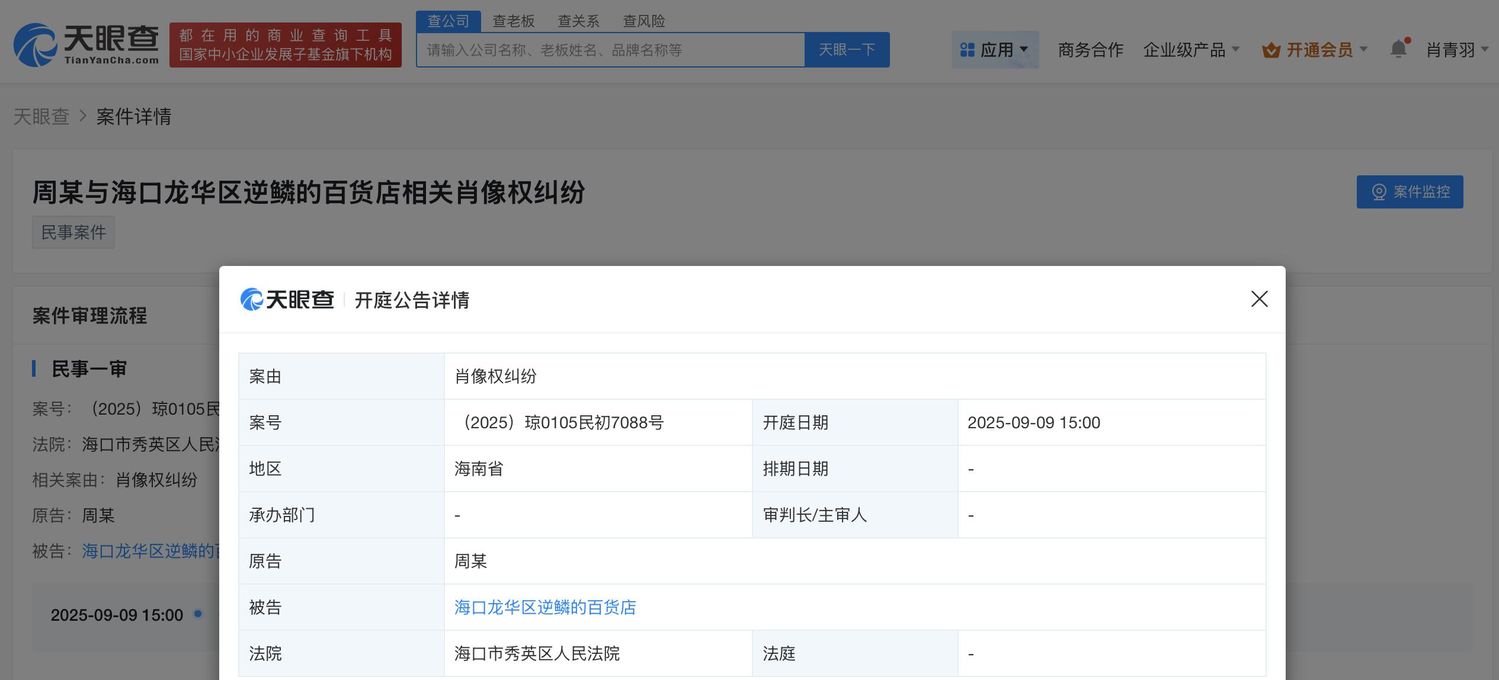Open the 商务合作 link
Screen dimensions: 1499x680
pos(1091,50)
